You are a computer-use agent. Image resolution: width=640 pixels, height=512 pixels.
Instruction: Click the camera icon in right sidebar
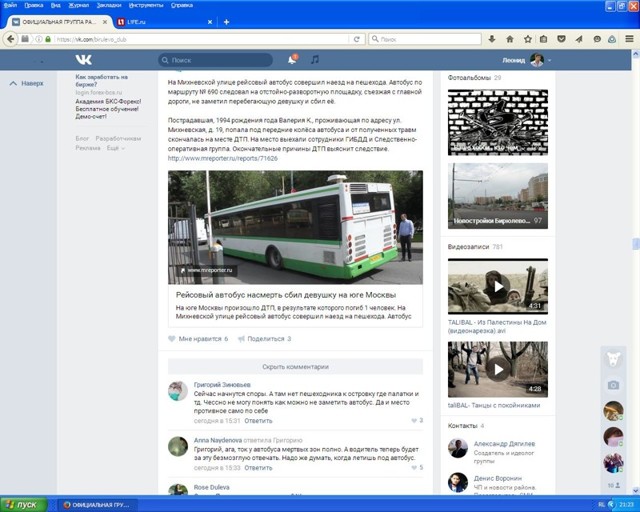(613, 385)
